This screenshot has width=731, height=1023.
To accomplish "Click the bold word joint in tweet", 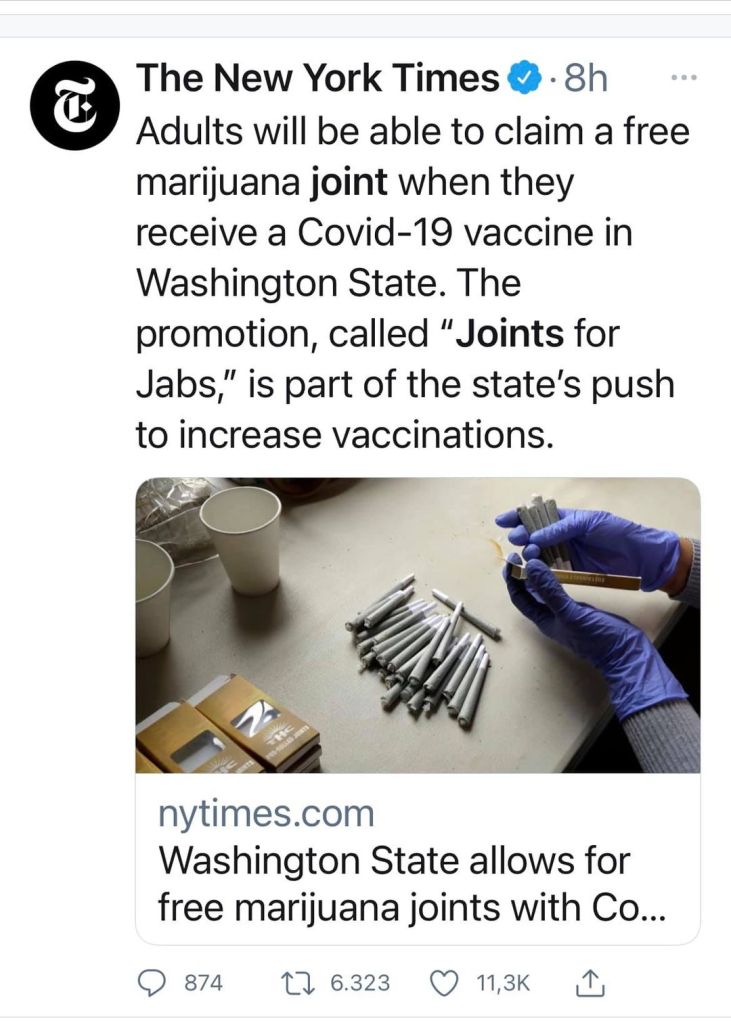I will tap(349, 183).
